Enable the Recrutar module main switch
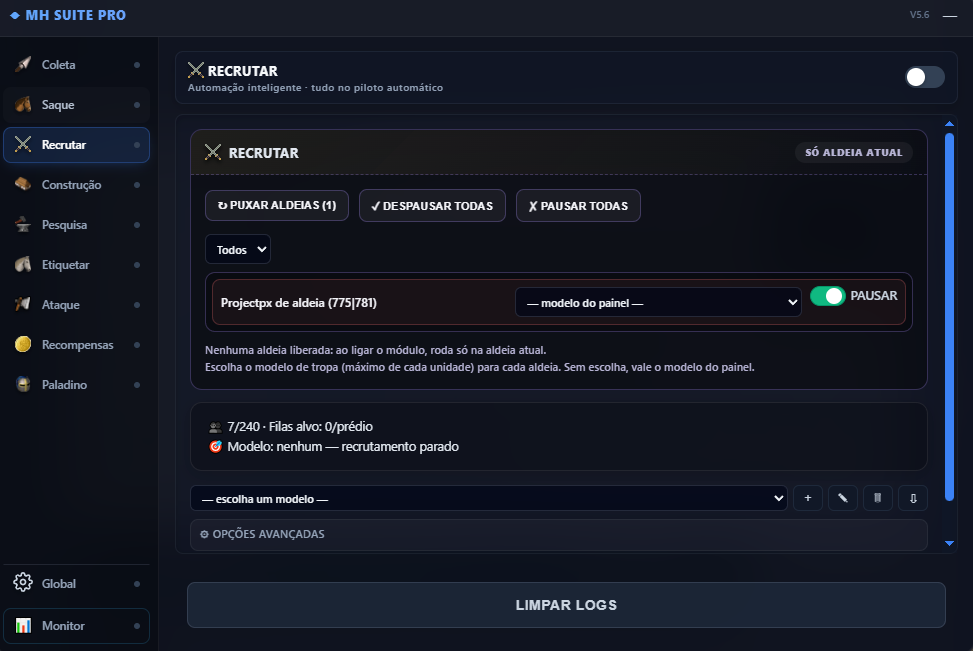973x651 pixels. tap(924, 77)
